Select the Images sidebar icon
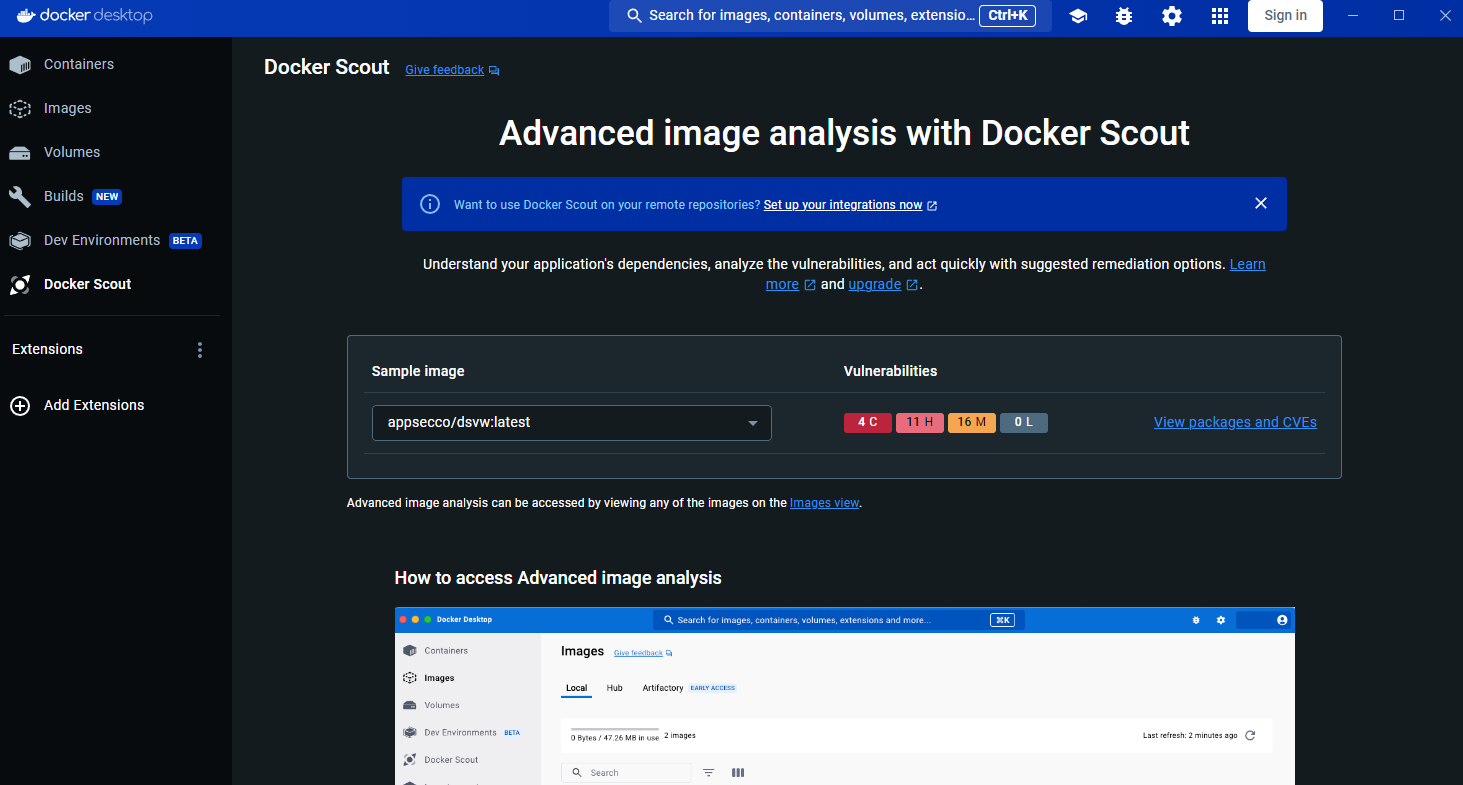1463x785 pixels. click(20, 109)
